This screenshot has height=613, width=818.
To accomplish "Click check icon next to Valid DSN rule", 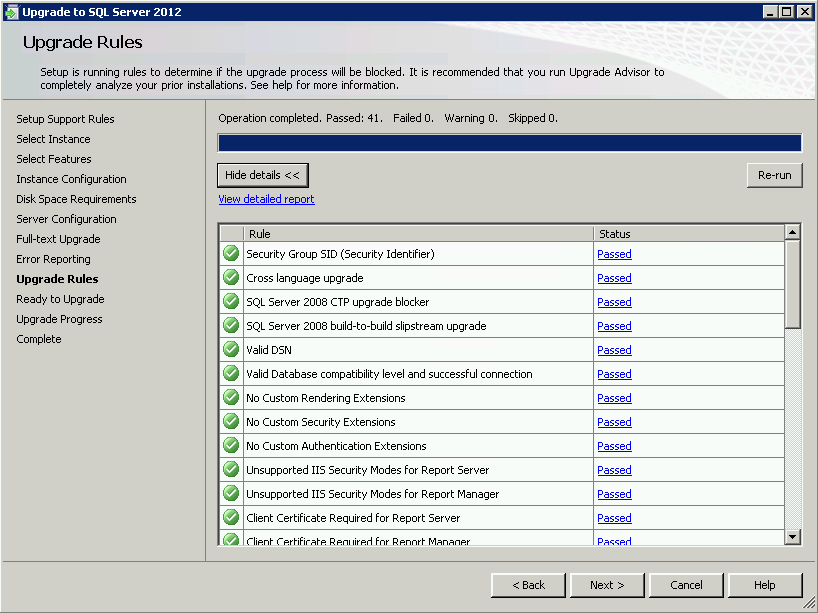I will click(x=231, y=350).
